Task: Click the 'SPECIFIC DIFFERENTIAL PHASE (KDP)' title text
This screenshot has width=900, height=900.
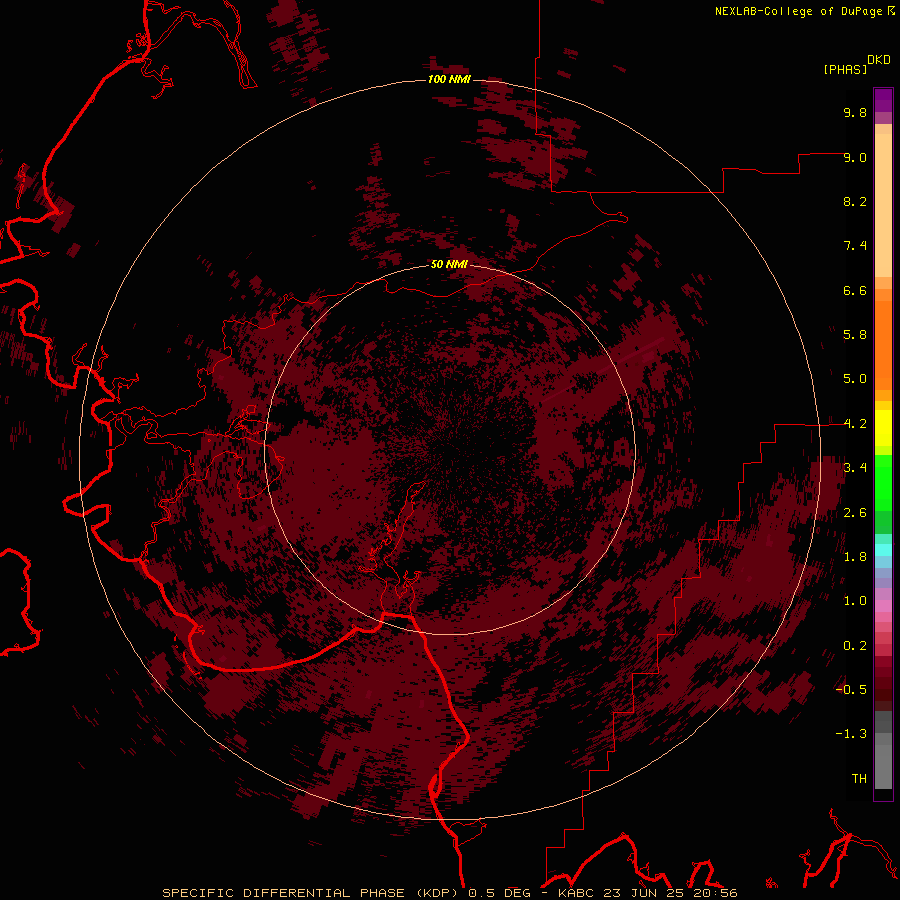Action: pos(312,893)
